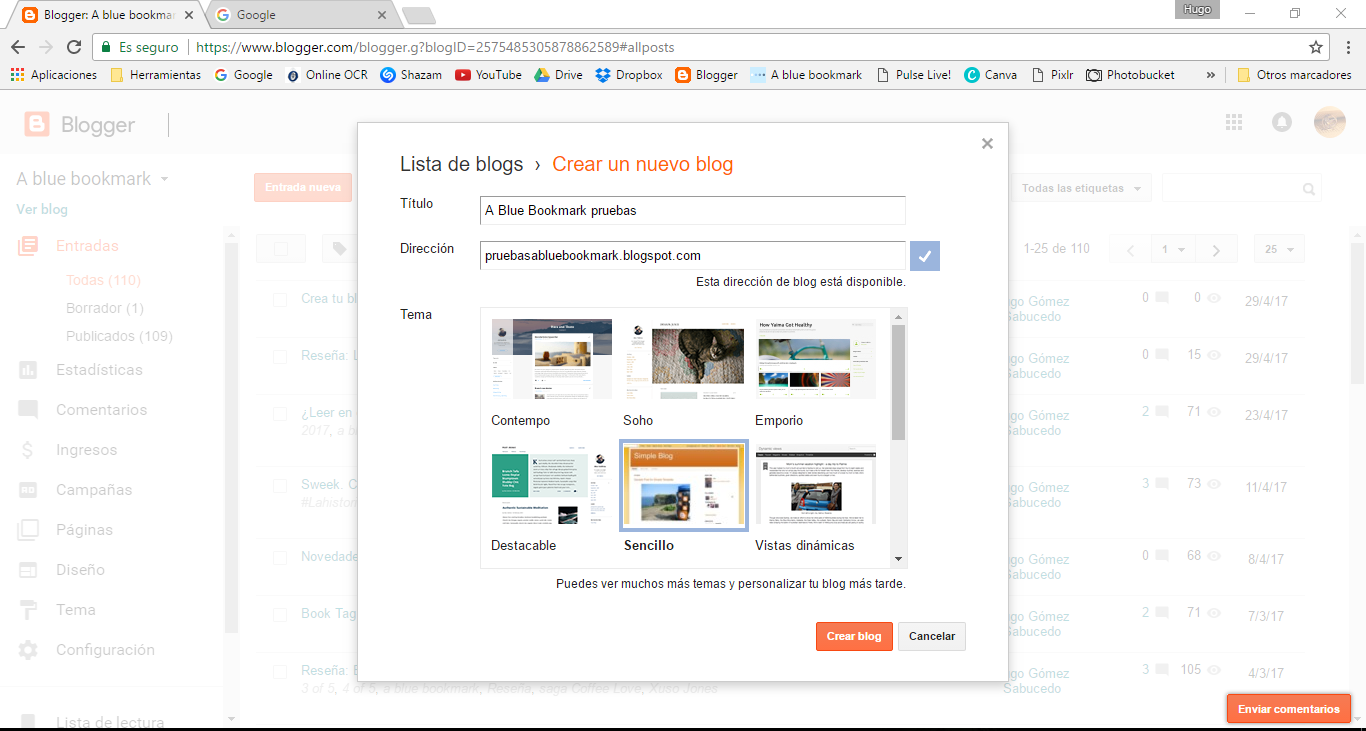Viewport: 1366px width, 731px height.
Task: Open the Campañas sidebar section
Action: pyautogui.click(x=94, y=490)
